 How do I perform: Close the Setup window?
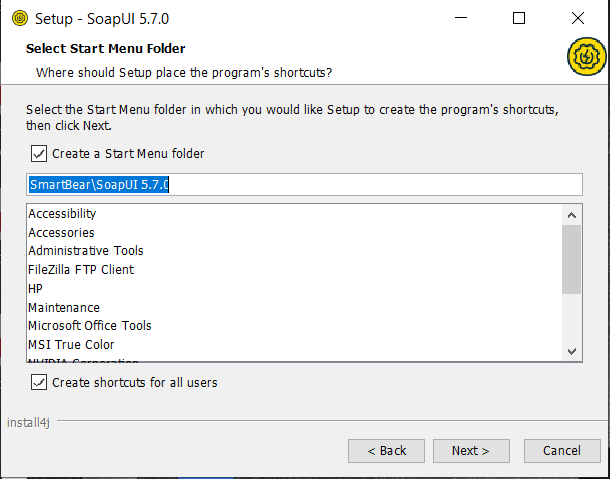578,18
